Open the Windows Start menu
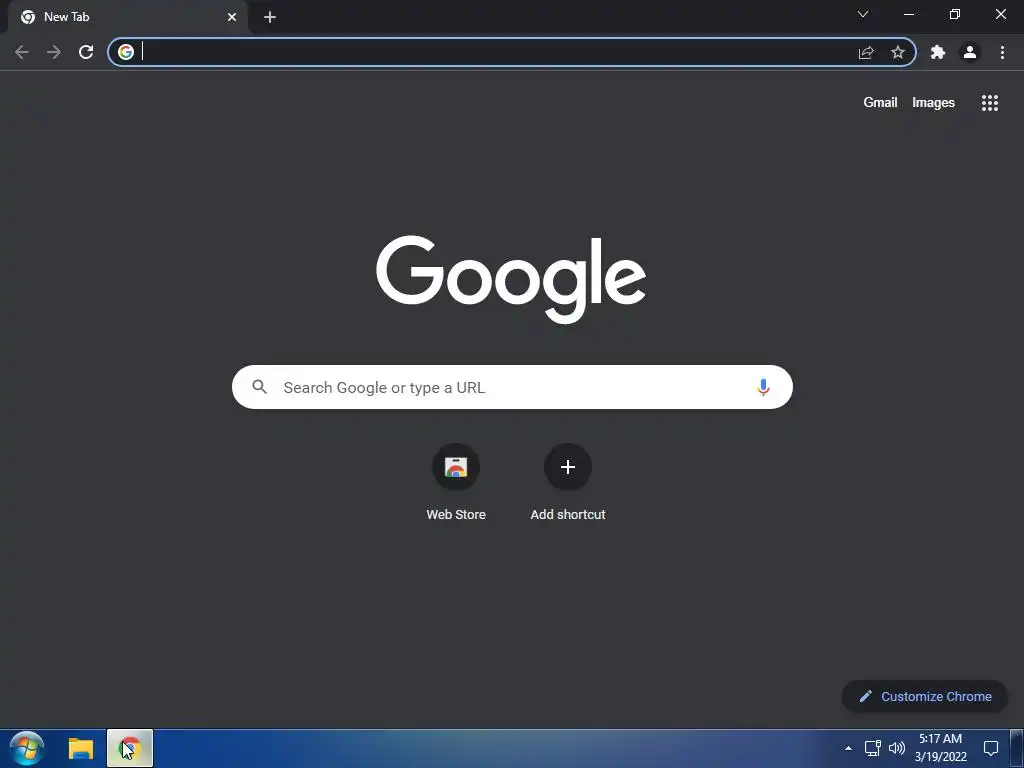 (27, 748)
